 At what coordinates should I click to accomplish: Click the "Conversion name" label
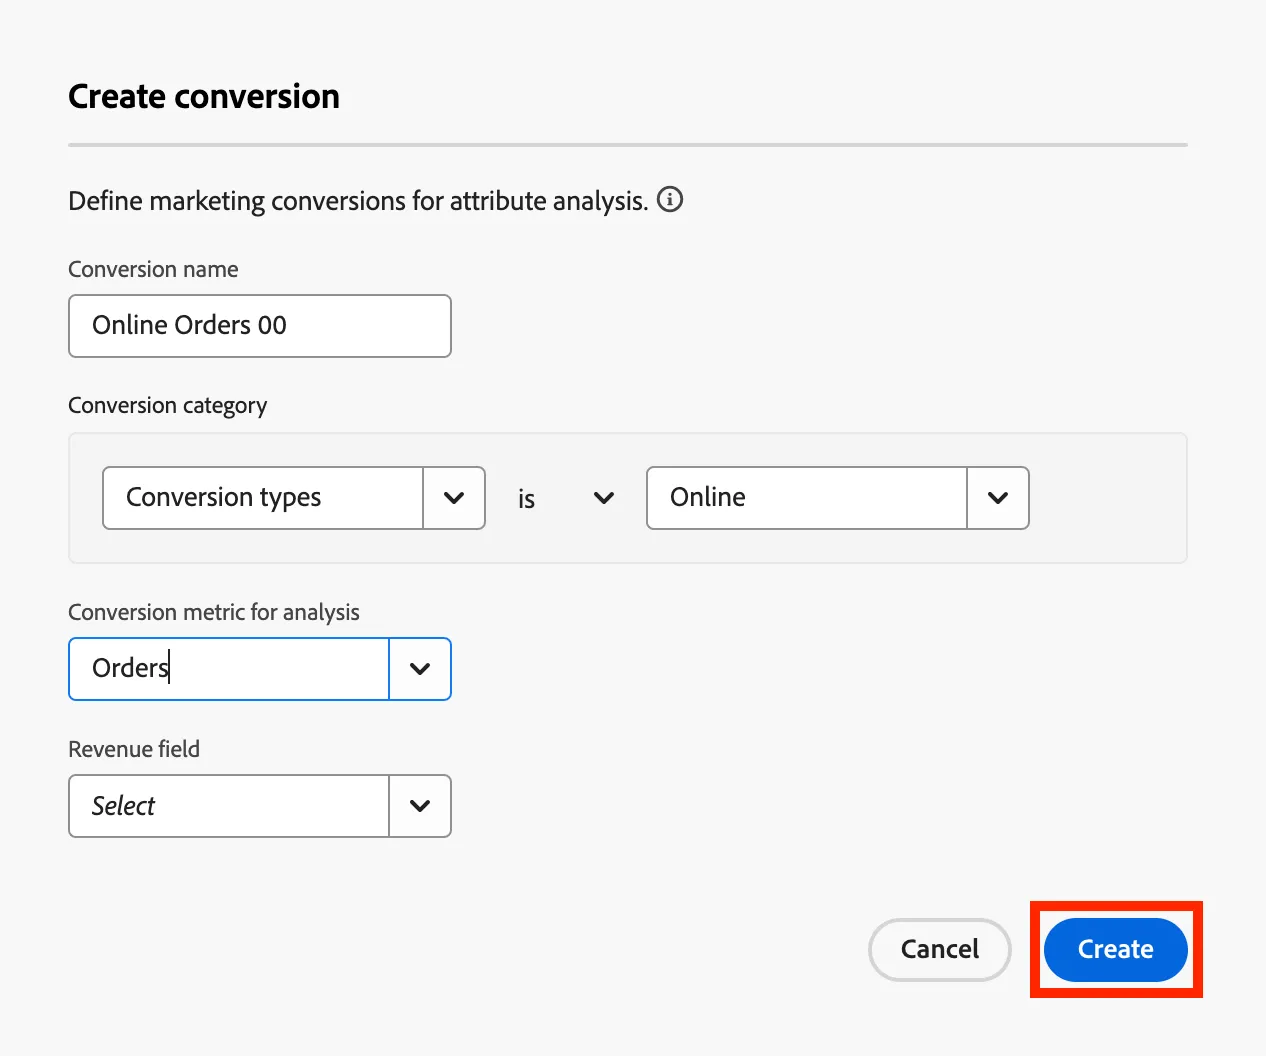(153, 269)
